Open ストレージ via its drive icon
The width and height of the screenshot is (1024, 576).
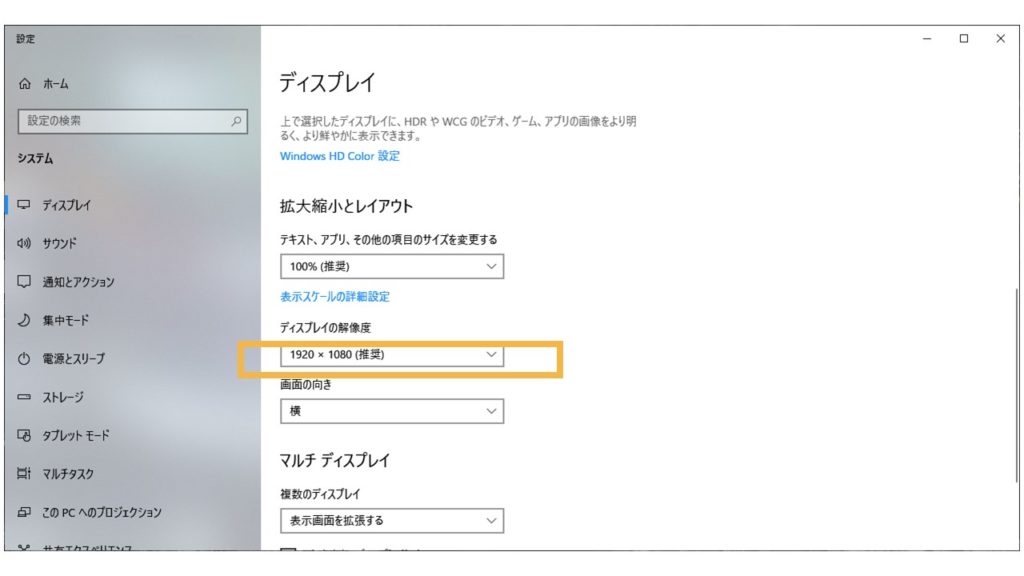coord(25,397)
